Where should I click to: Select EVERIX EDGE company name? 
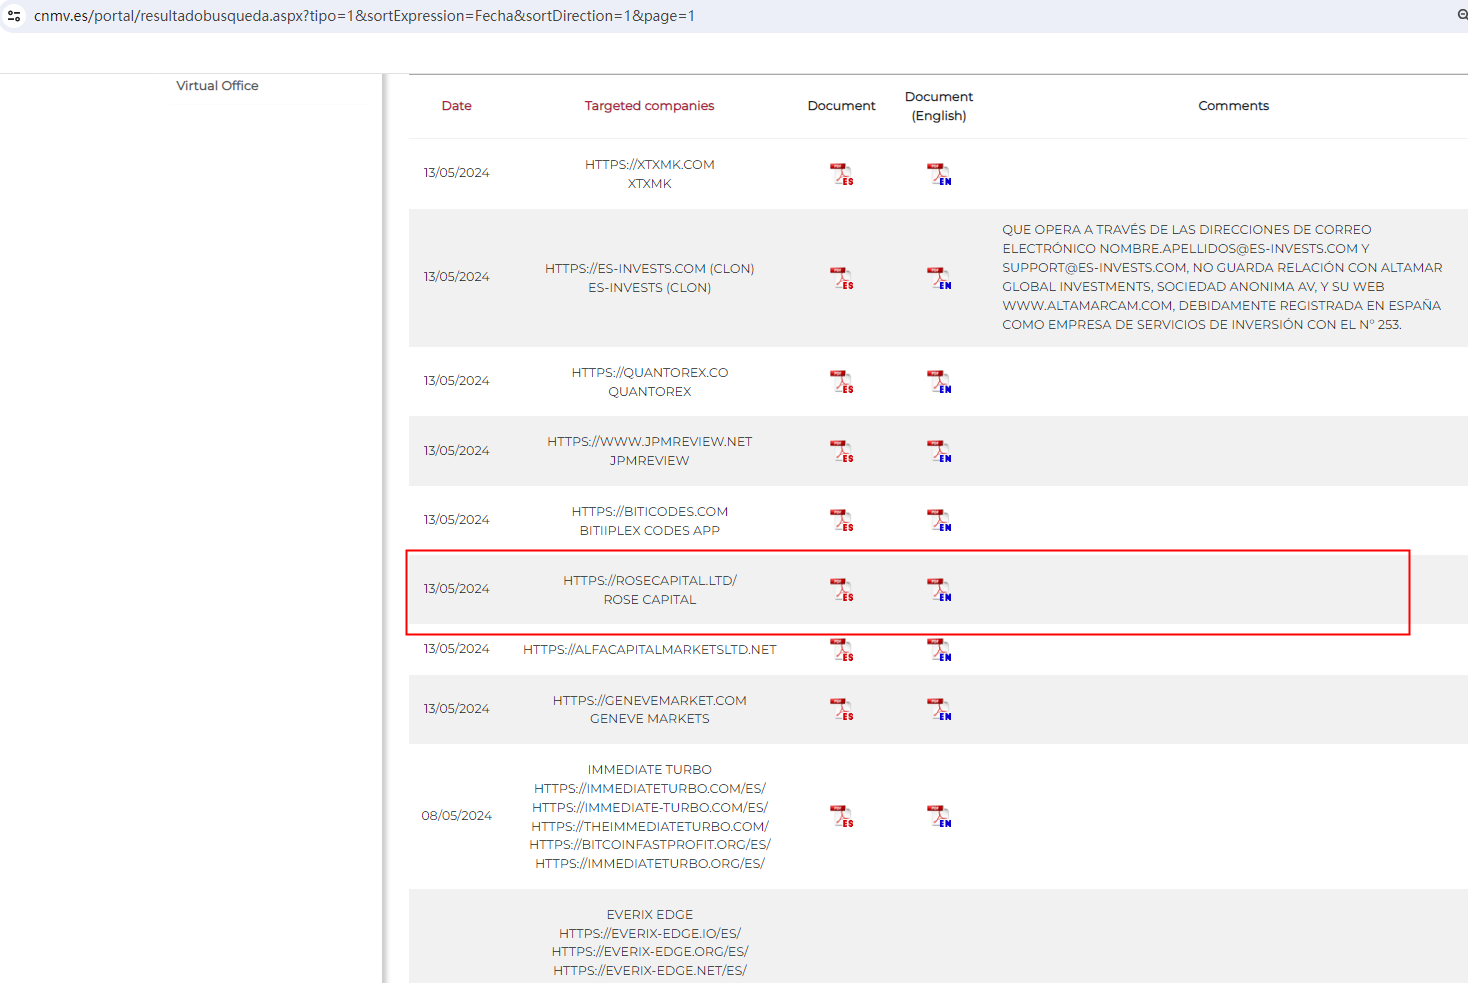650,915
